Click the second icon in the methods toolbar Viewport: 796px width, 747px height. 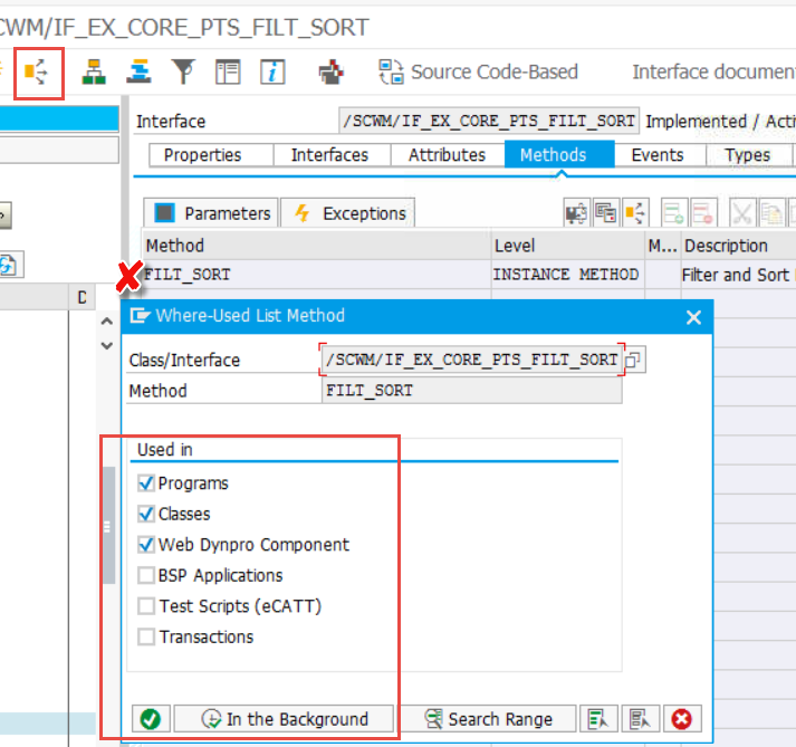pos(606,212)
